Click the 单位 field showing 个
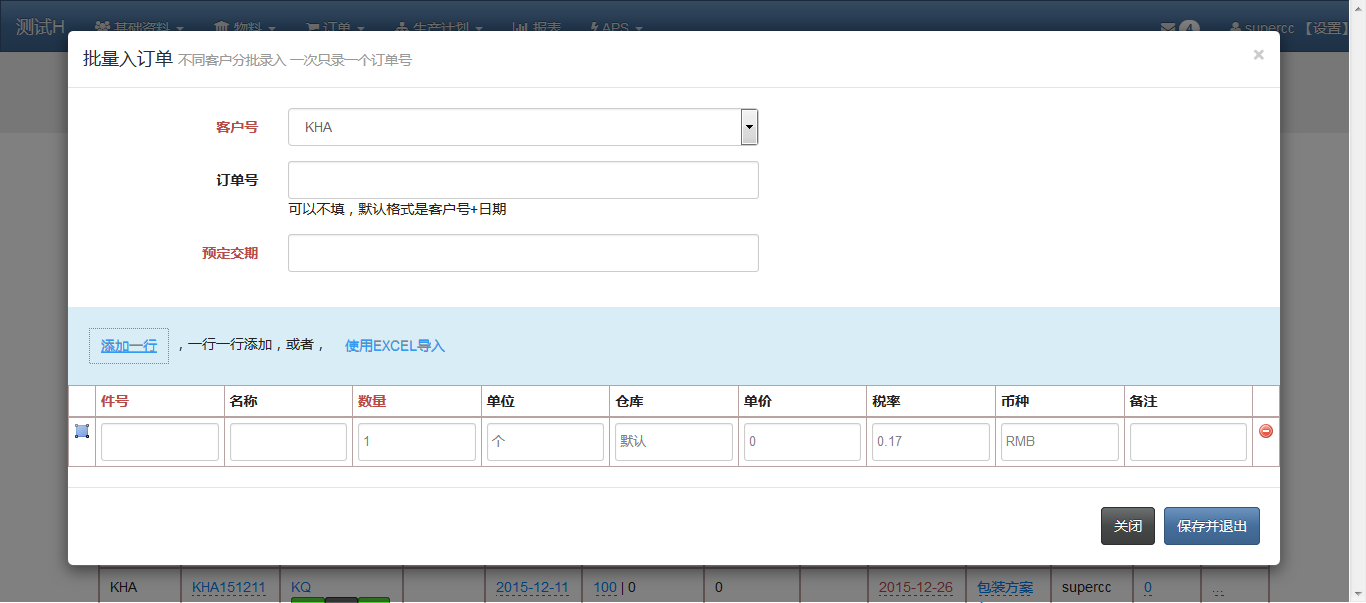Image resolution: width=1366 pixels, height=603 pixels. pos(545,442)
